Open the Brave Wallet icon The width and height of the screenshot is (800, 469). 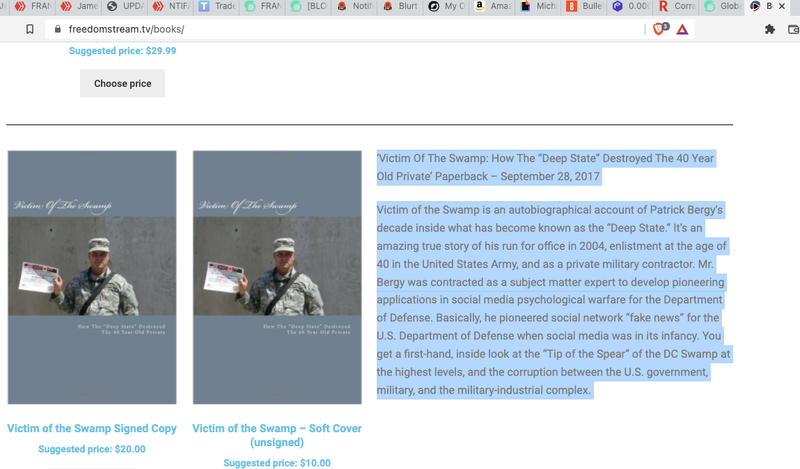tap(792, 29)
